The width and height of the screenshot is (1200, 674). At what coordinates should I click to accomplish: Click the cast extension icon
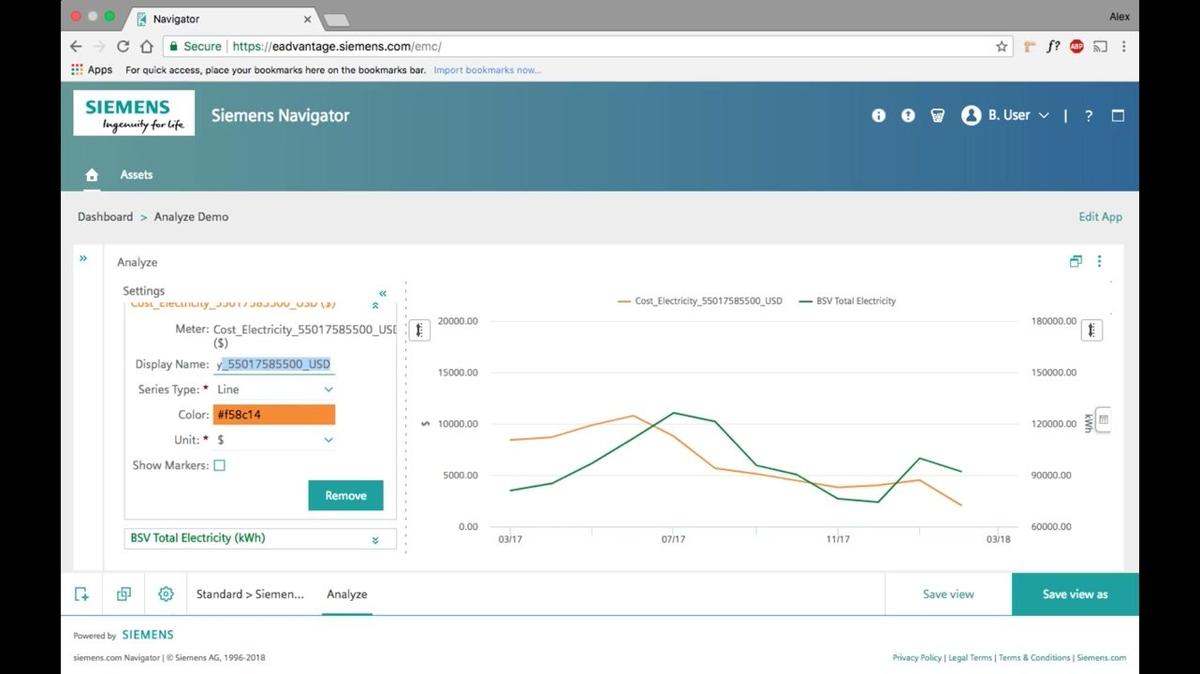tap(1100, 46)
